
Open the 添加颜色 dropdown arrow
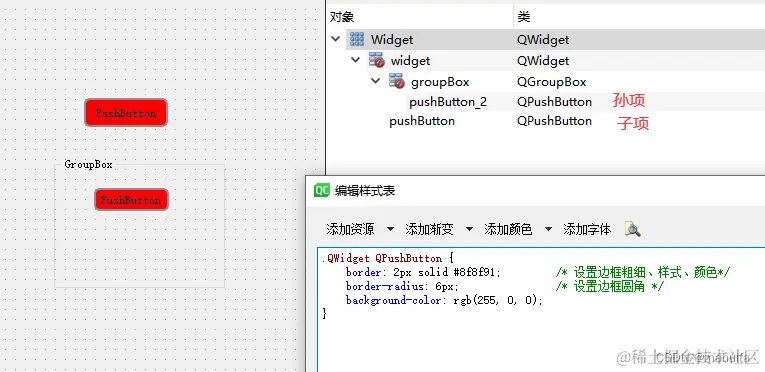pyautogui.click(x=548, y=229)
